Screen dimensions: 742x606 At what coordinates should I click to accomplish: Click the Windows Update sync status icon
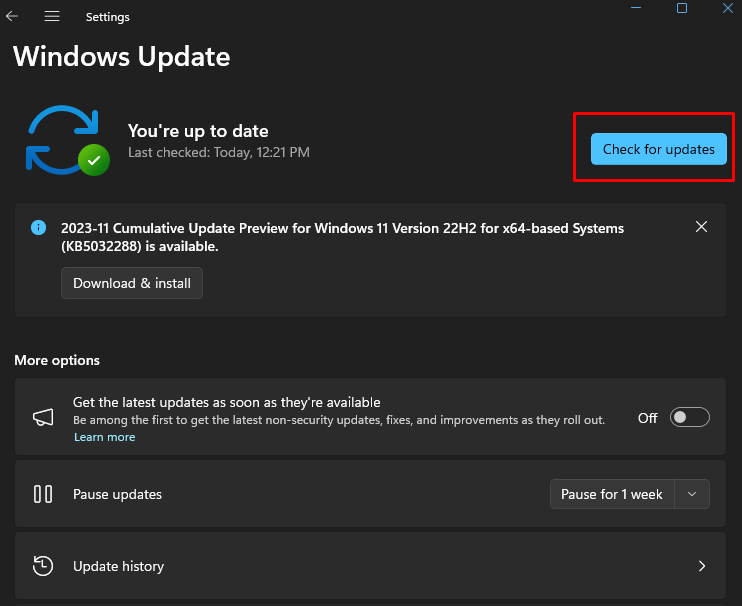click(x=66, y=141)
